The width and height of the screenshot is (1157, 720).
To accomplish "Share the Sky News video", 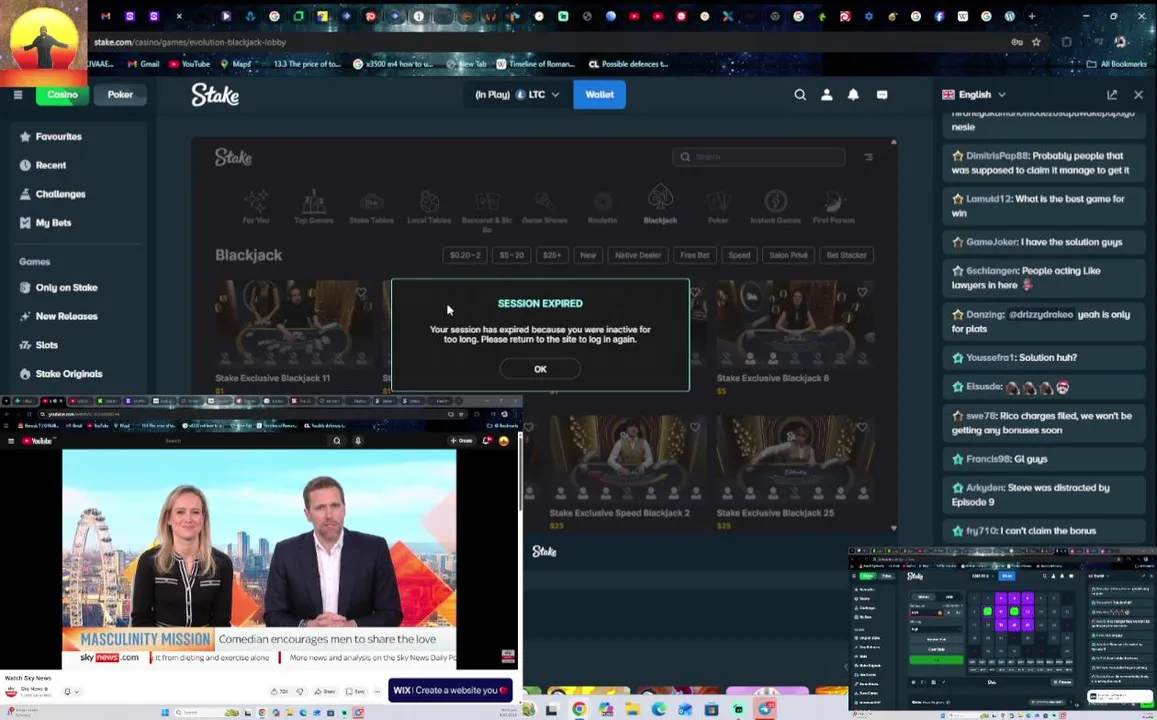I will click(x=325, y=691).
